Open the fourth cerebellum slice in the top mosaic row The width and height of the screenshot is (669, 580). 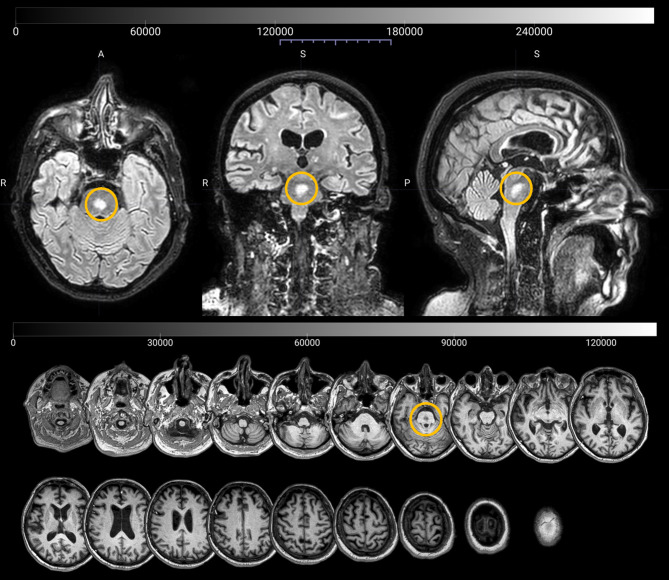(243, 408)
